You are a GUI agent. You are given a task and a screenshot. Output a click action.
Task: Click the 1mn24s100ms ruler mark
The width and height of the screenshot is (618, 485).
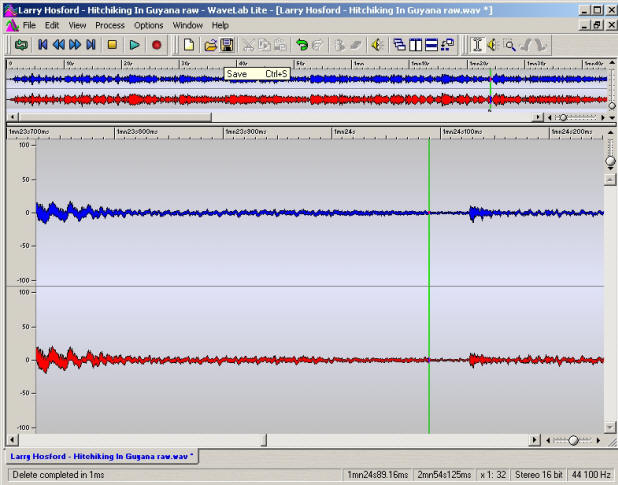click(462, 132)
